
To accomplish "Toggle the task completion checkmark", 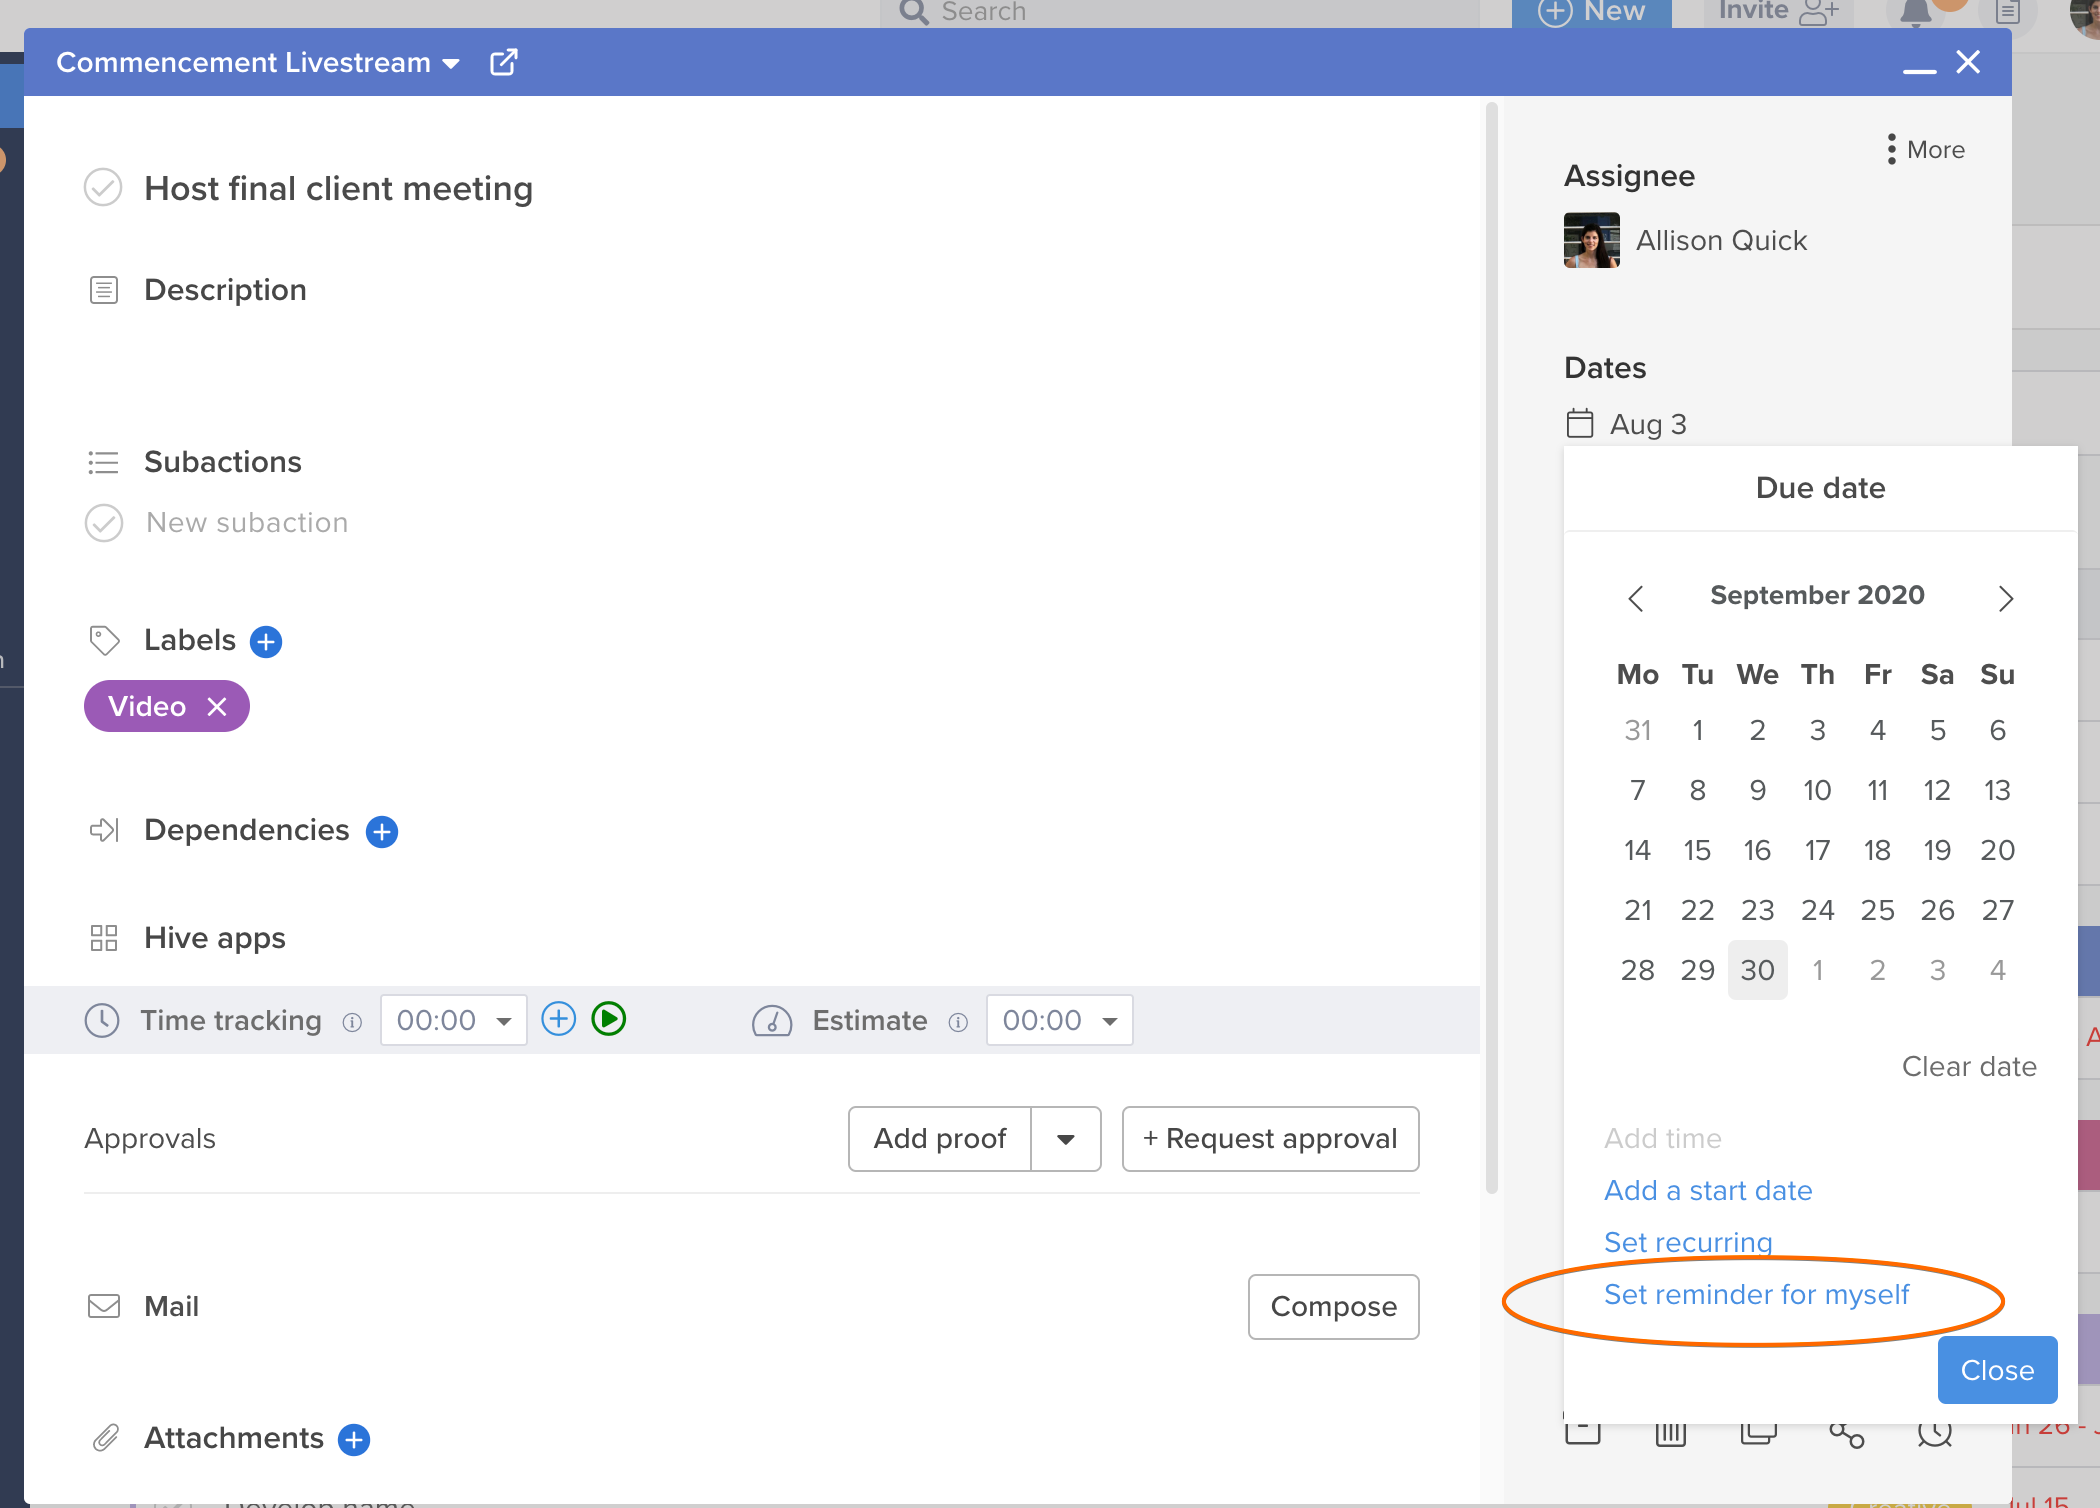I will click(103, 187).
